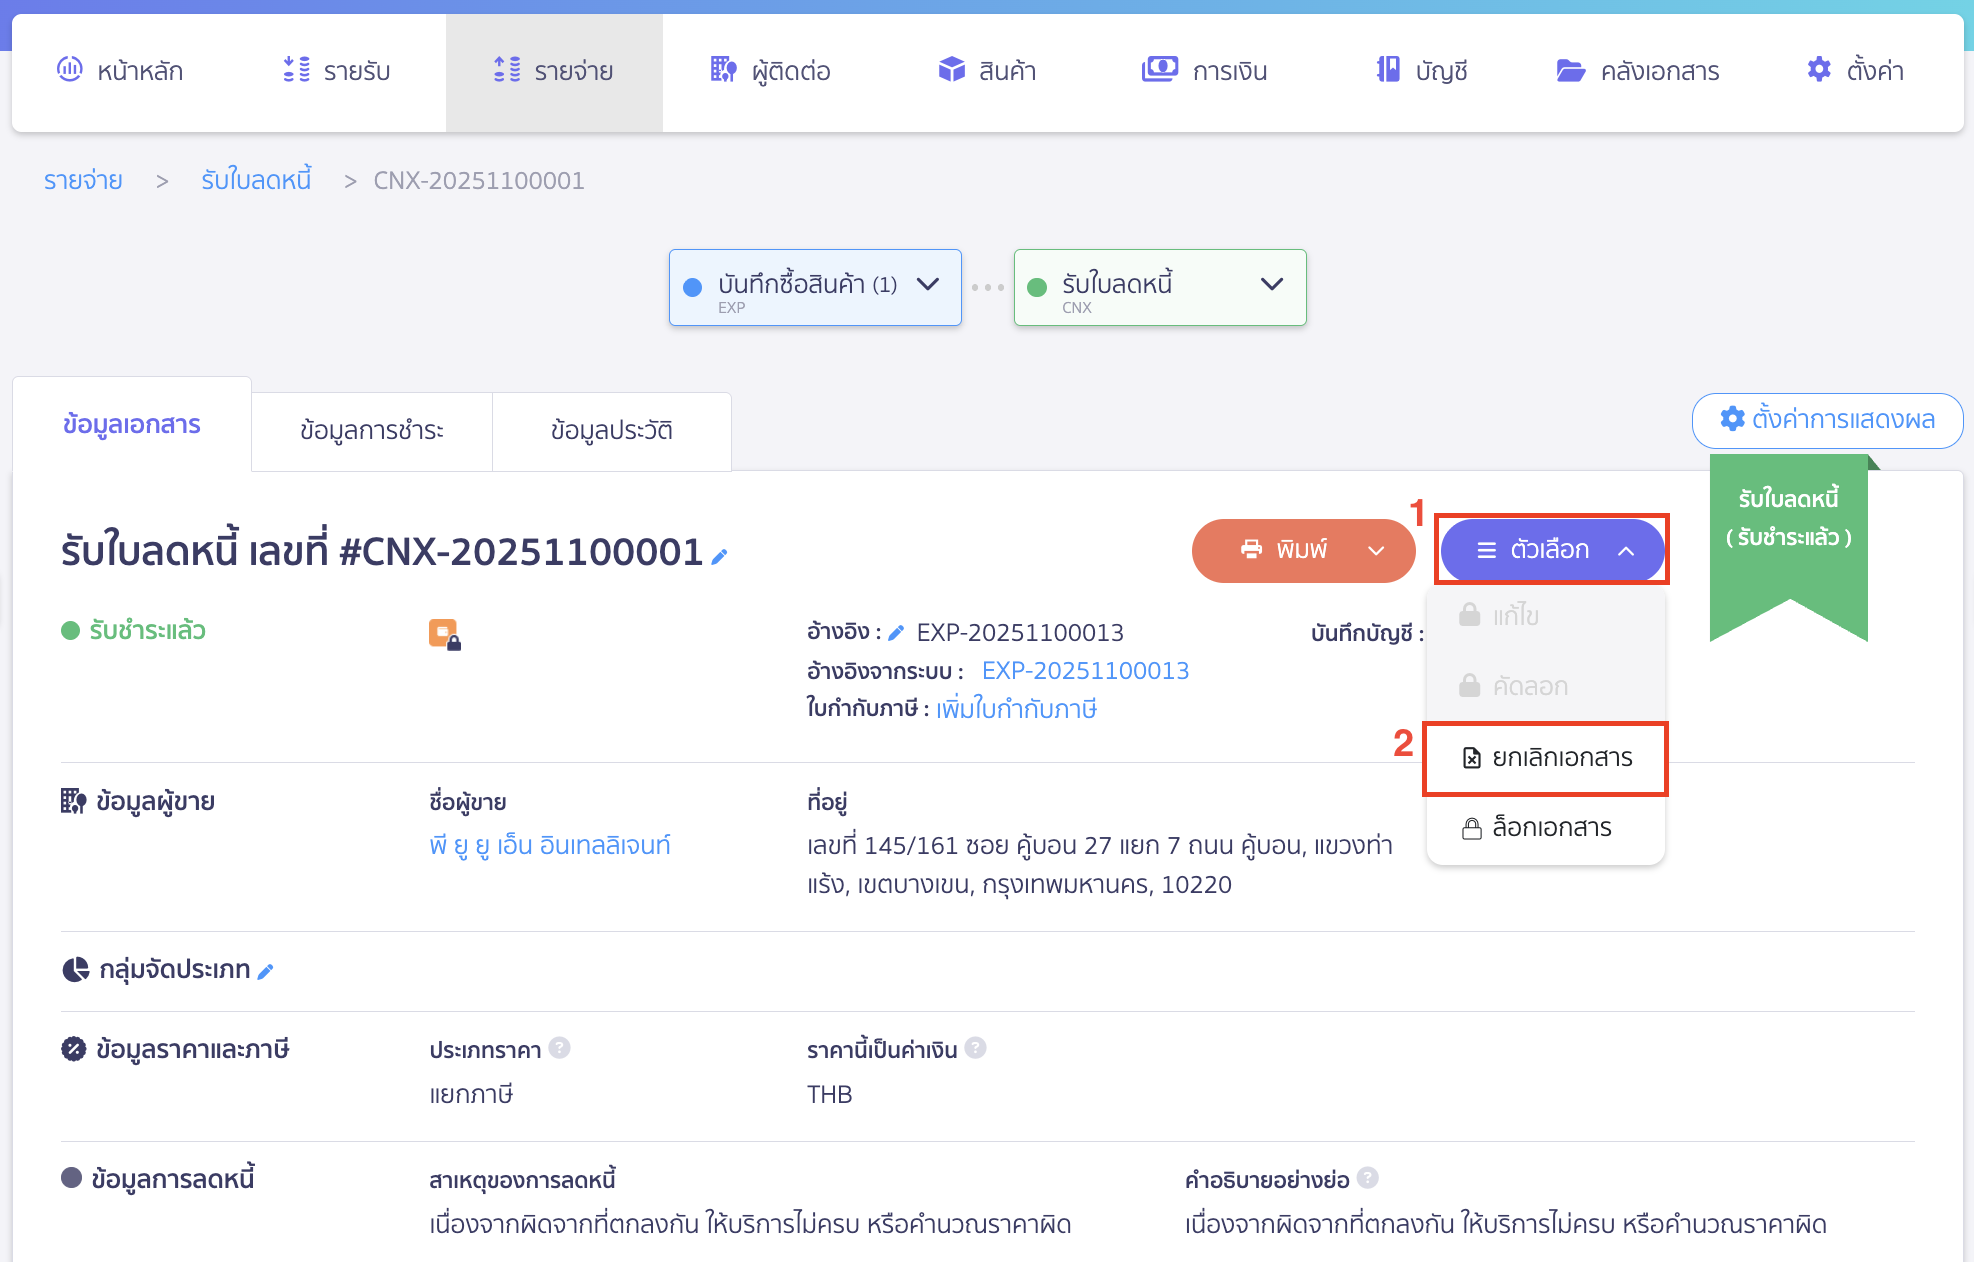
Task: Open the พิมพ์ button dropdown arrow
Action: pos(1376,551)
